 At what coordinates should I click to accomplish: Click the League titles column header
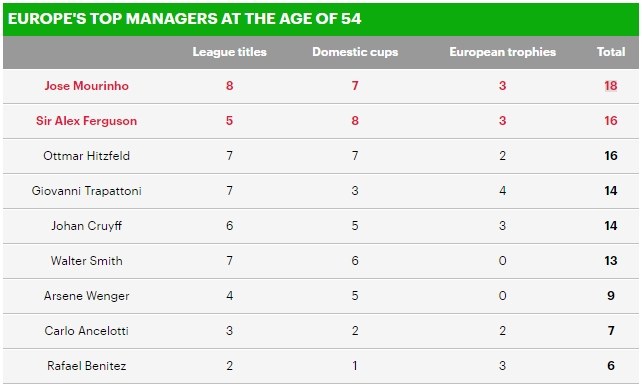pyautogui.click(x=229, y=52)
